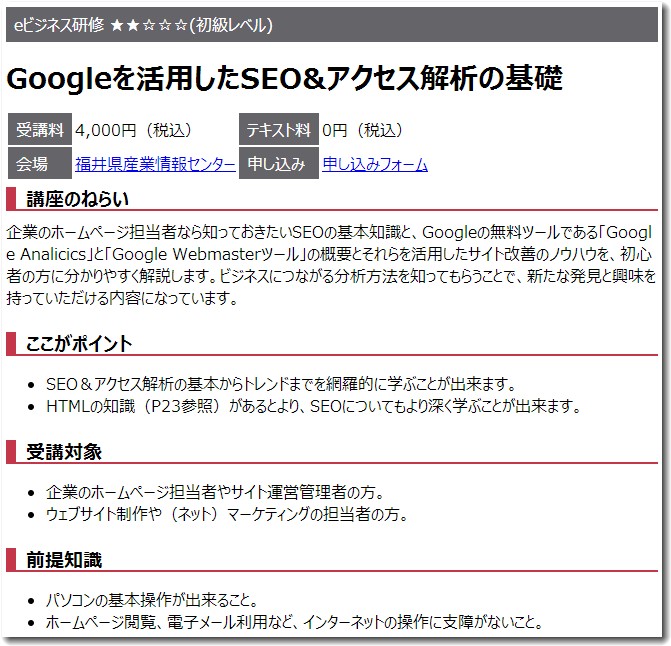Click the ここがポイント section heading

pos(79,344)
